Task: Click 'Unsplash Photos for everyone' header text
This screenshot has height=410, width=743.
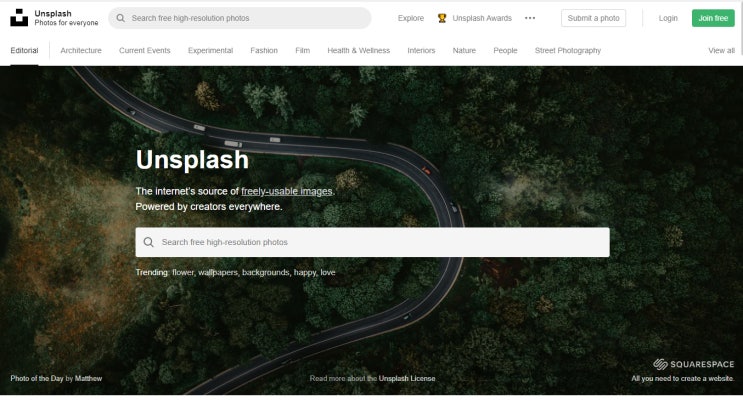Action: click(66, 18)
